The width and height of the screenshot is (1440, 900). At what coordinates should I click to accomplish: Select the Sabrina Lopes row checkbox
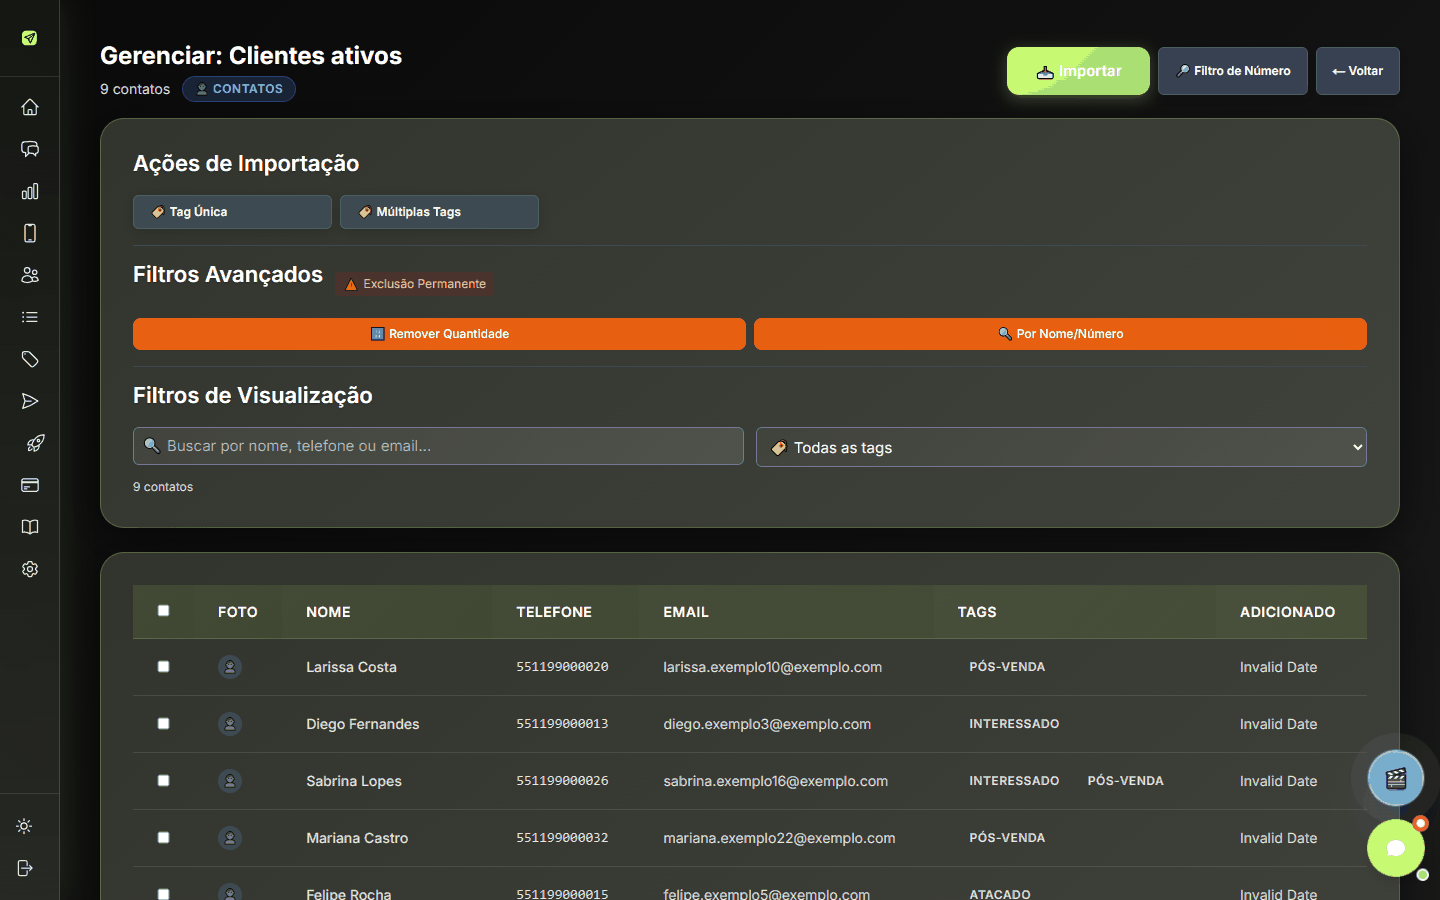(x=163, y=781)
